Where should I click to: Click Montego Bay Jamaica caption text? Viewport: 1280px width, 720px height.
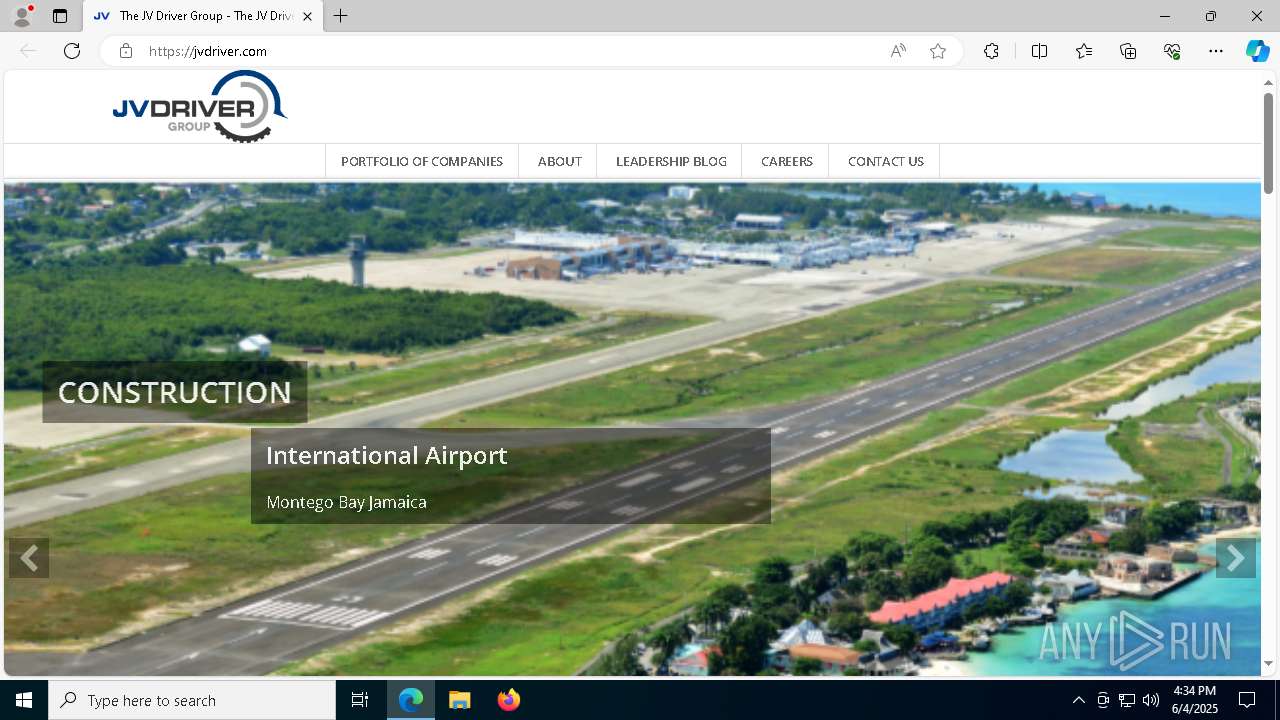346,502
